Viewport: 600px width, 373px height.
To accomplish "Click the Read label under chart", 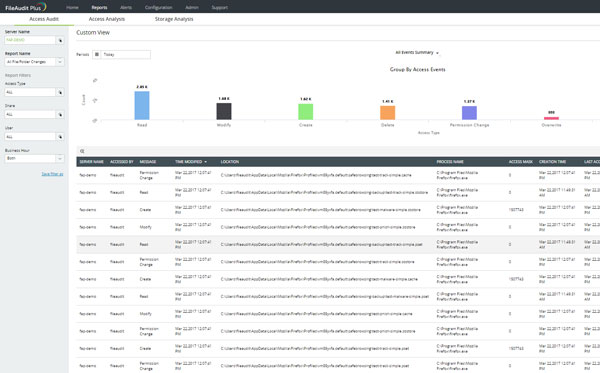I will (142, 125).
